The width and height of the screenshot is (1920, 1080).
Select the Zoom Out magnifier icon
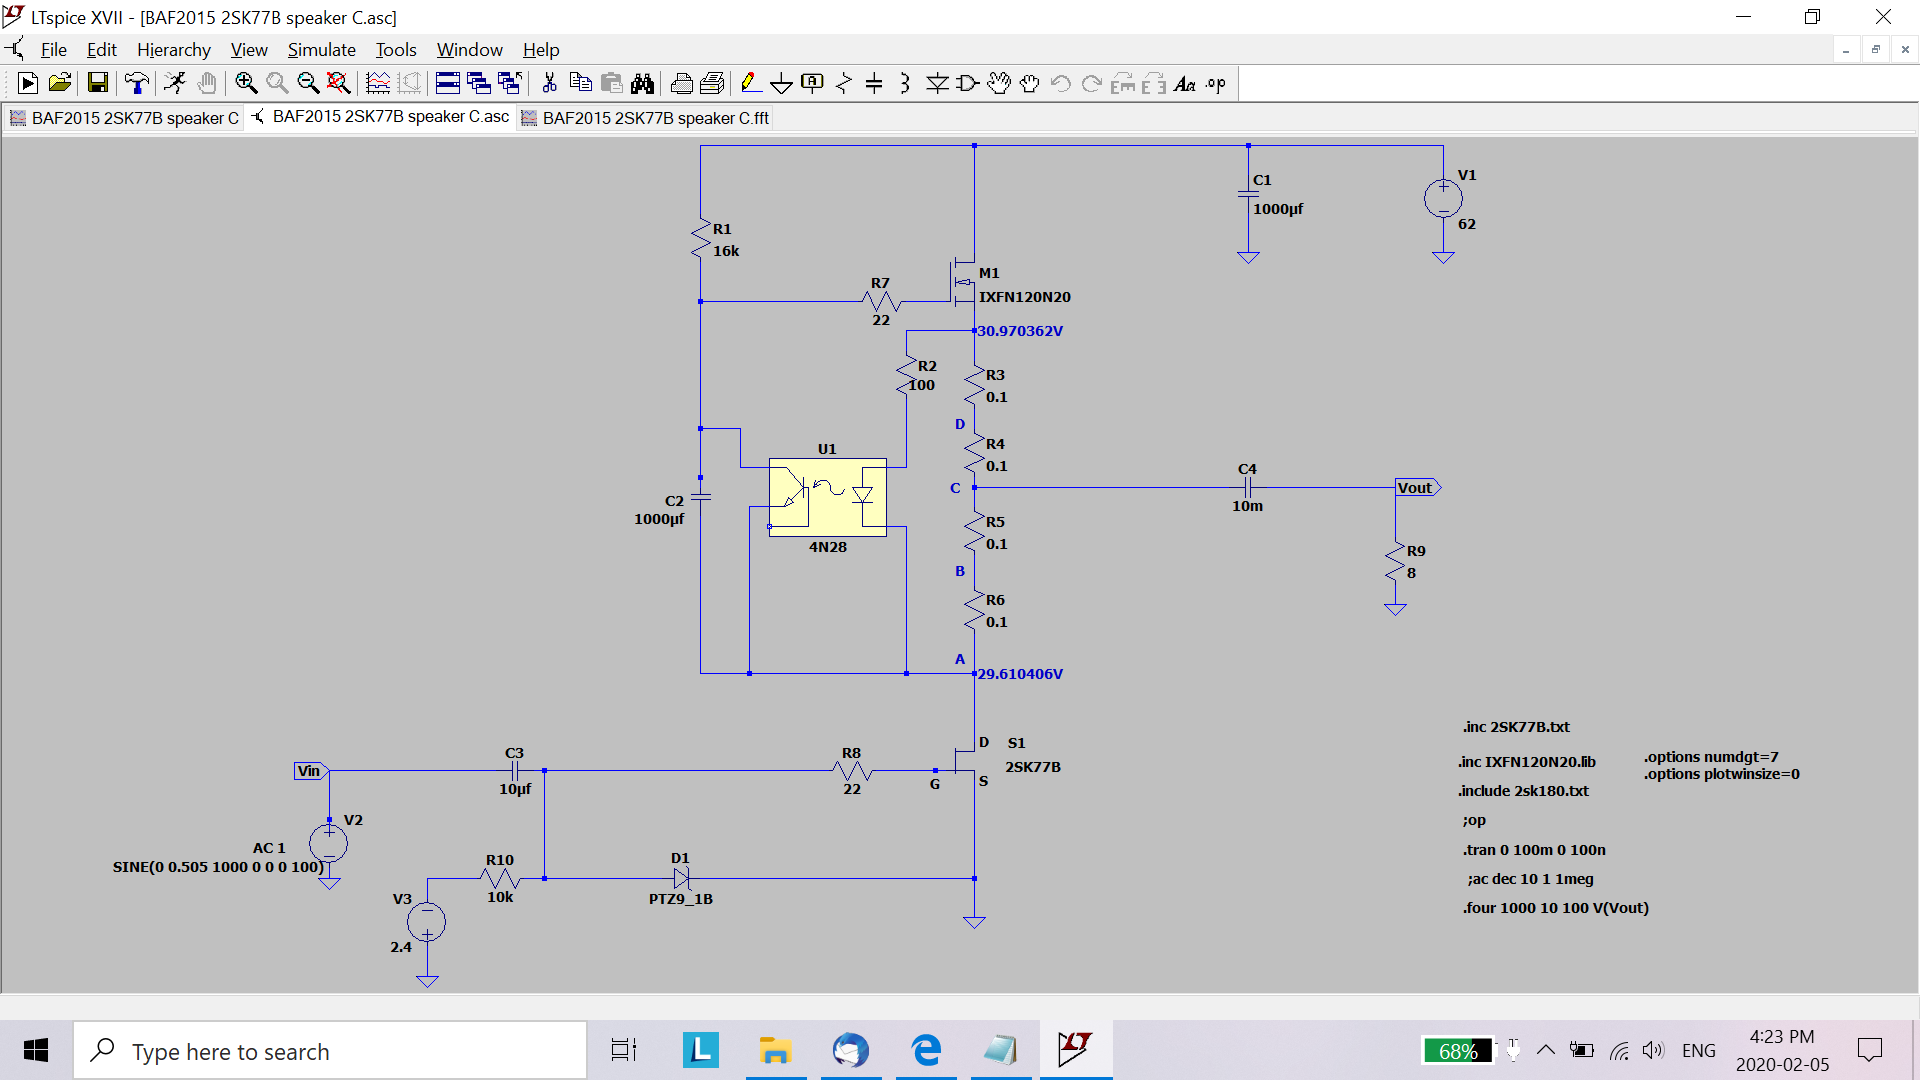tap(308, 84)
